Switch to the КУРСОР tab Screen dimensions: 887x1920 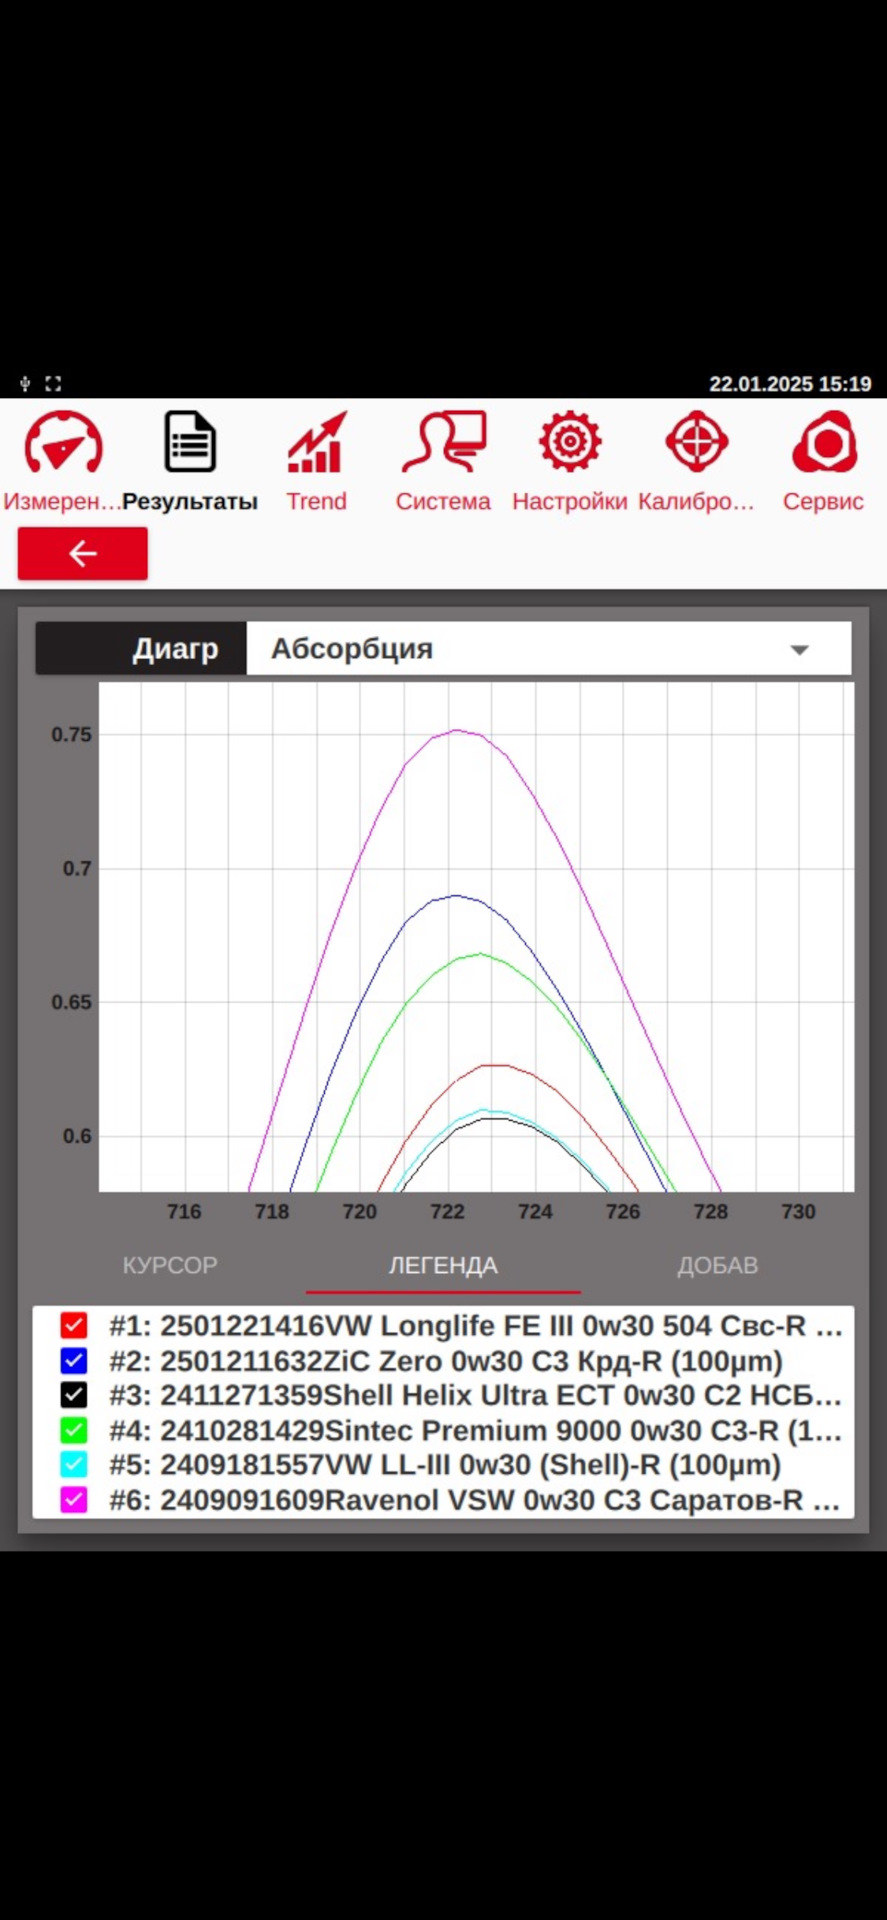[x=170, y=1265]
